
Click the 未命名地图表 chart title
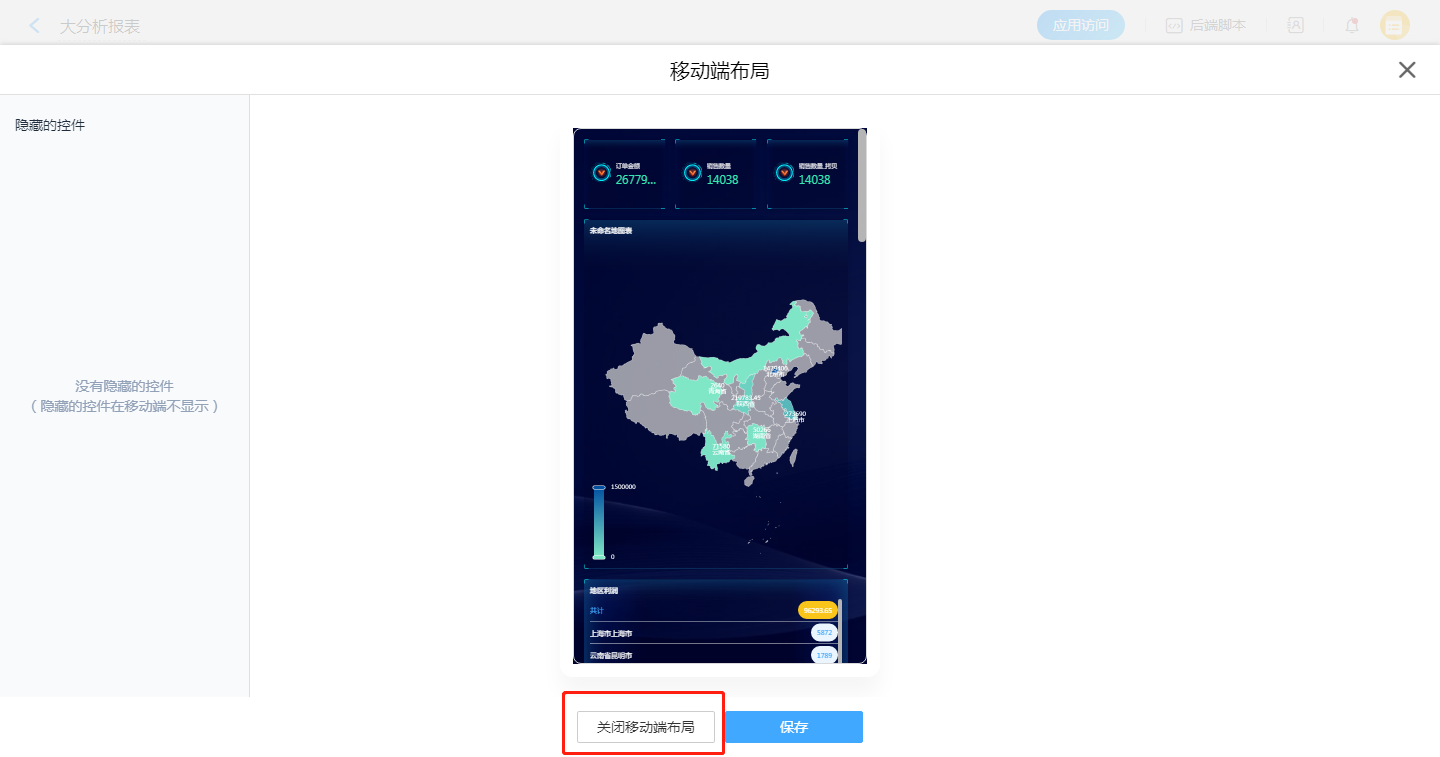coord(611,231)
